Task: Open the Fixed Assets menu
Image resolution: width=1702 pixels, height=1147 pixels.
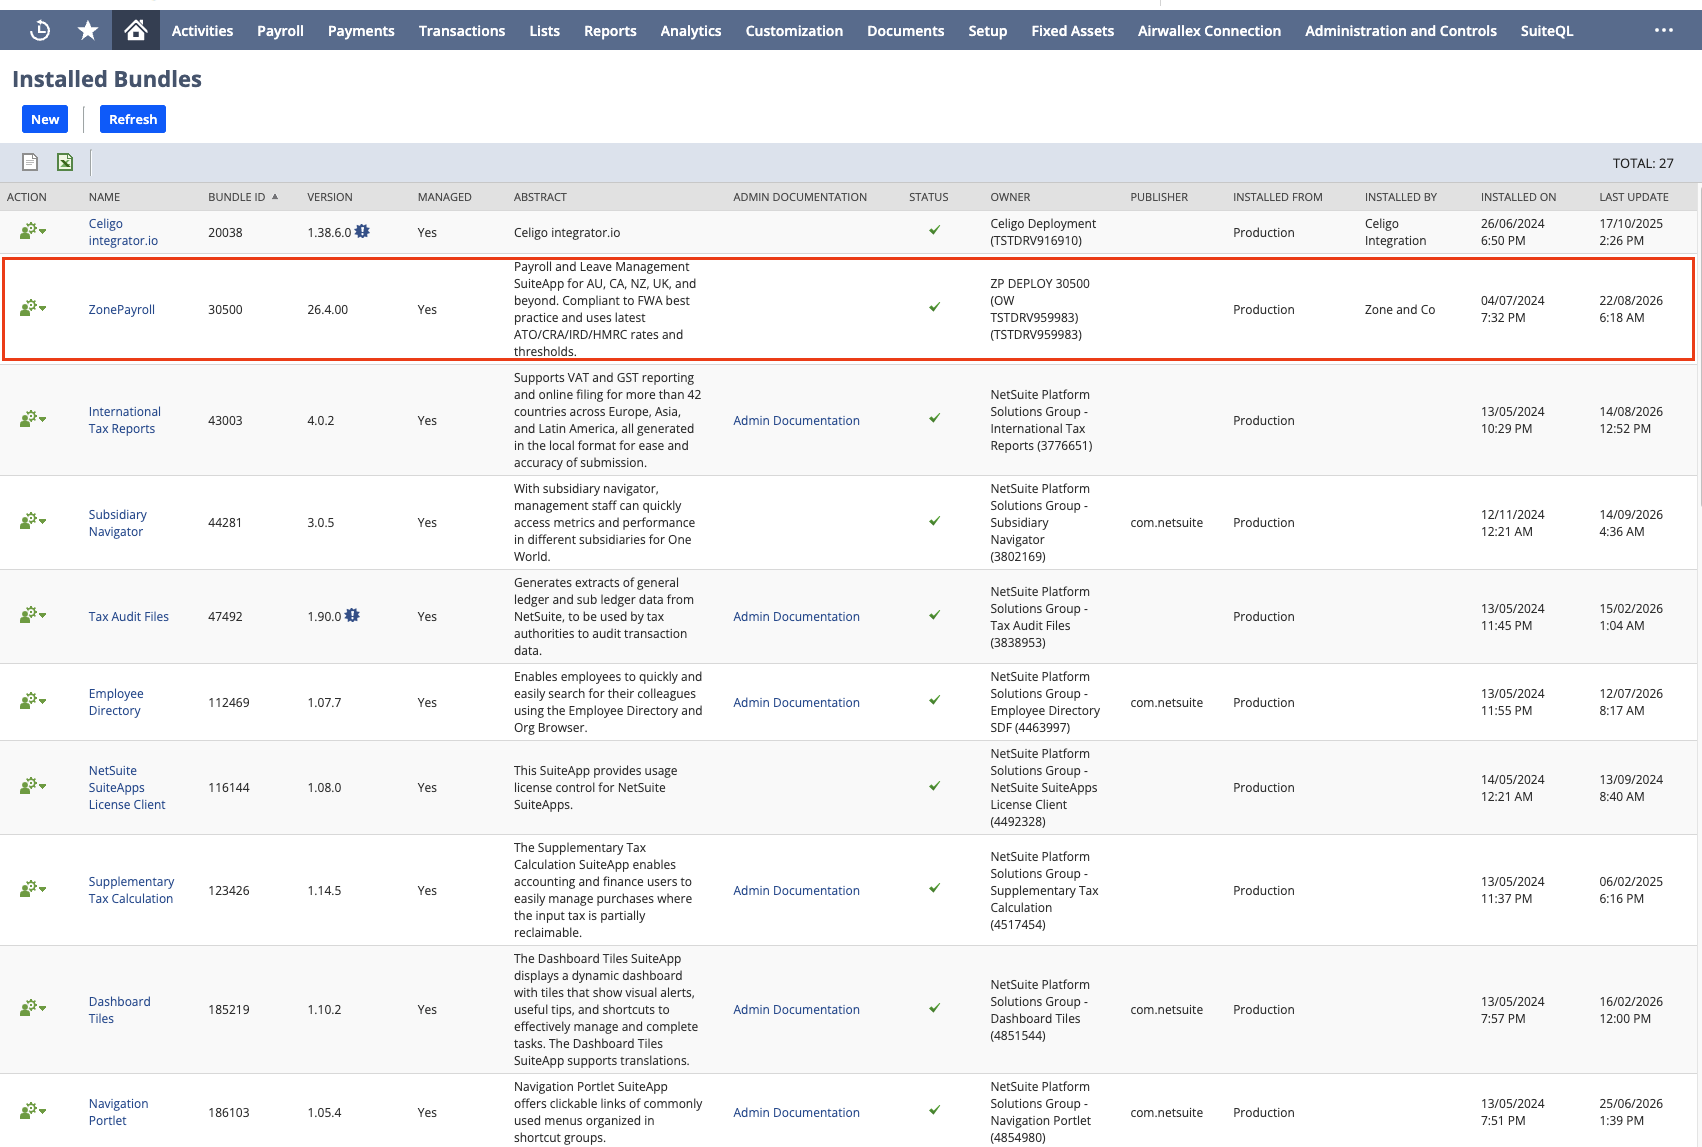Action: click(1072, 31)
